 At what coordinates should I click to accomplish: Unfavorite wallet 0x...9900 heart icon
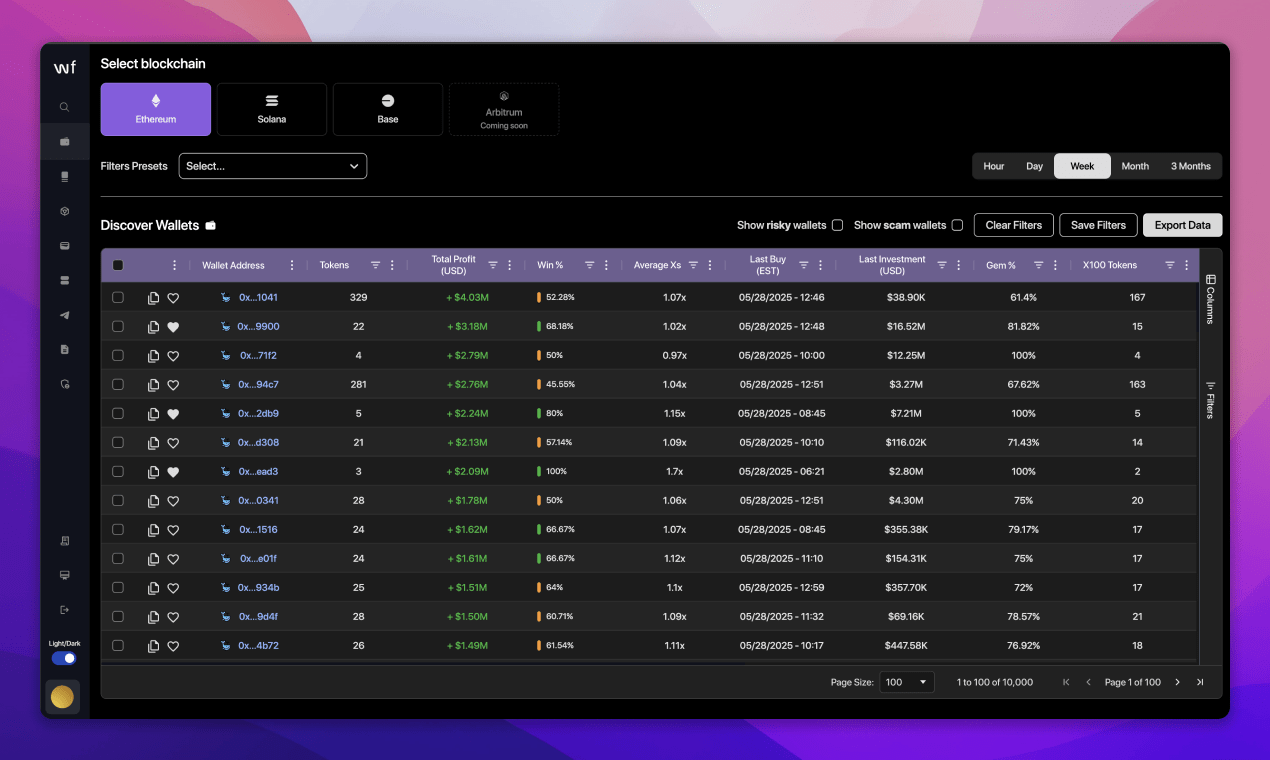pyautogui.click(x=173, y=327)
